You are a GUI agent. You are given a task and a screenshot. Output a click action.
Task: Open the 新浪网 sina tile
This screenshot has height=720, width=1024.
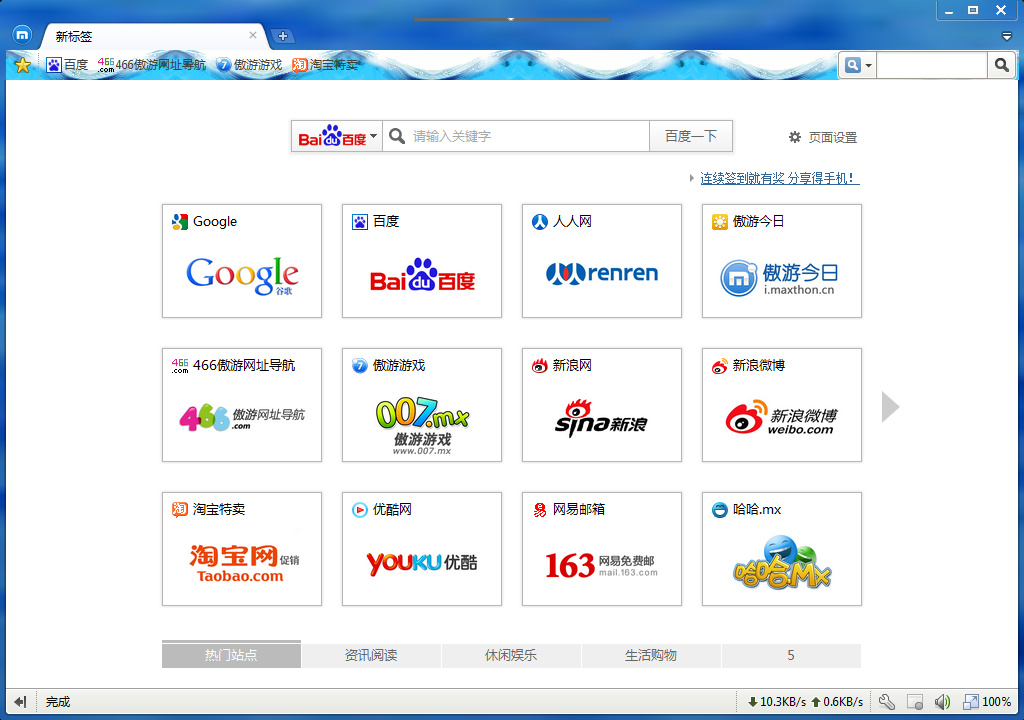[601, 404]
